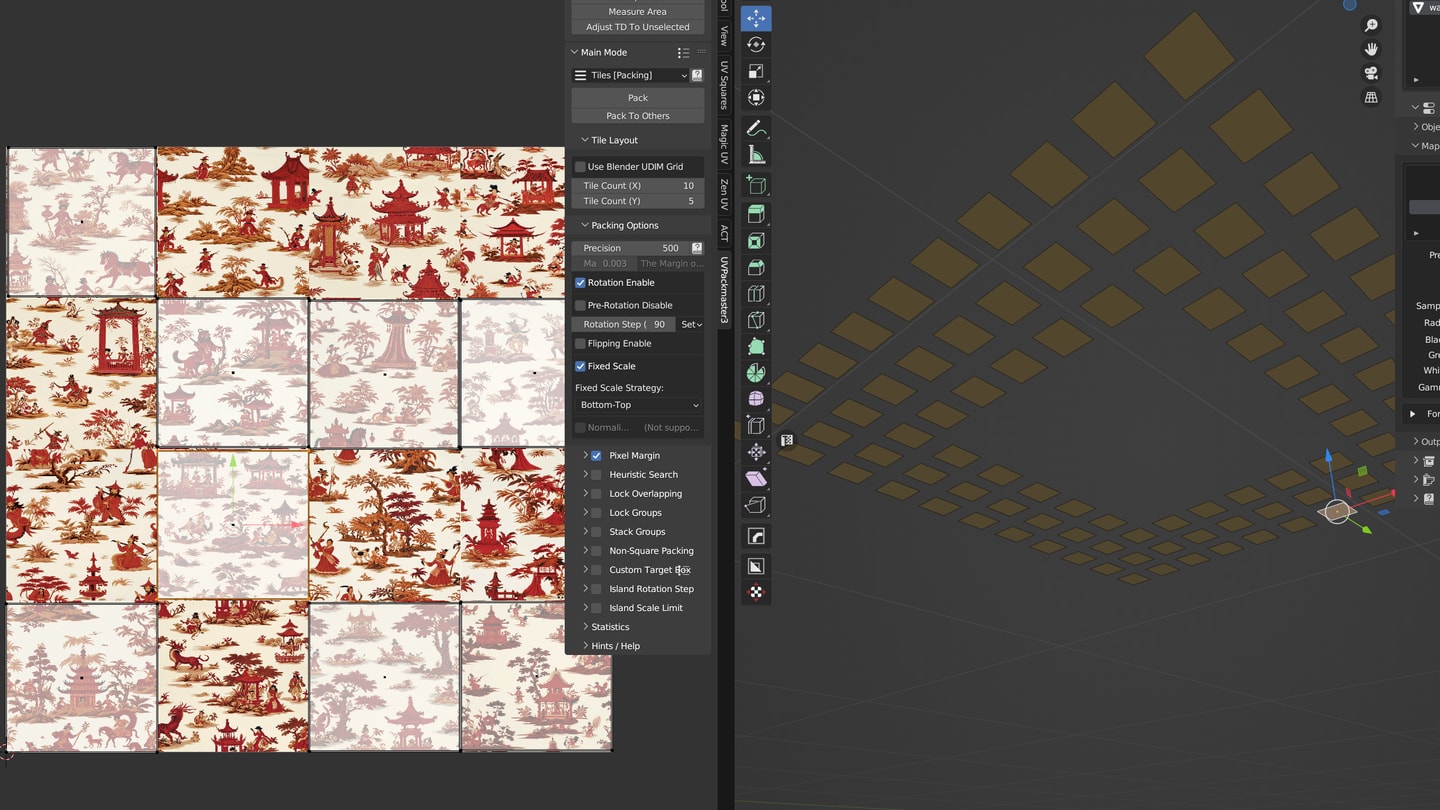Enable the Flipping Enable checkbox
The width and height of the screenshot is (1440, 810).
[580, 343]
